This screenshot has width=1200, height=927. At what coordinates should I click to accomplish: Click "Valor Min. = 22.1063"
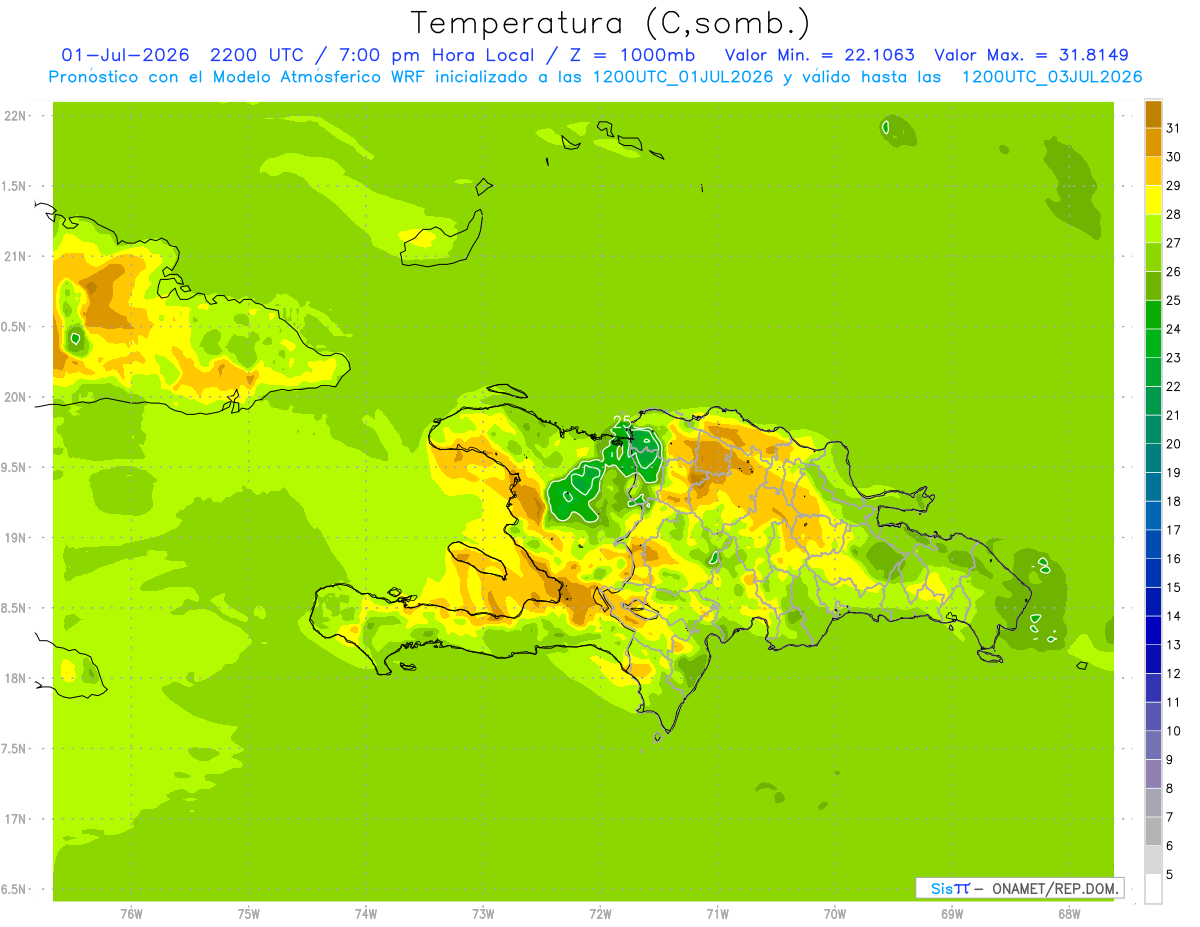pyautogui.click(x=819, y=55)
